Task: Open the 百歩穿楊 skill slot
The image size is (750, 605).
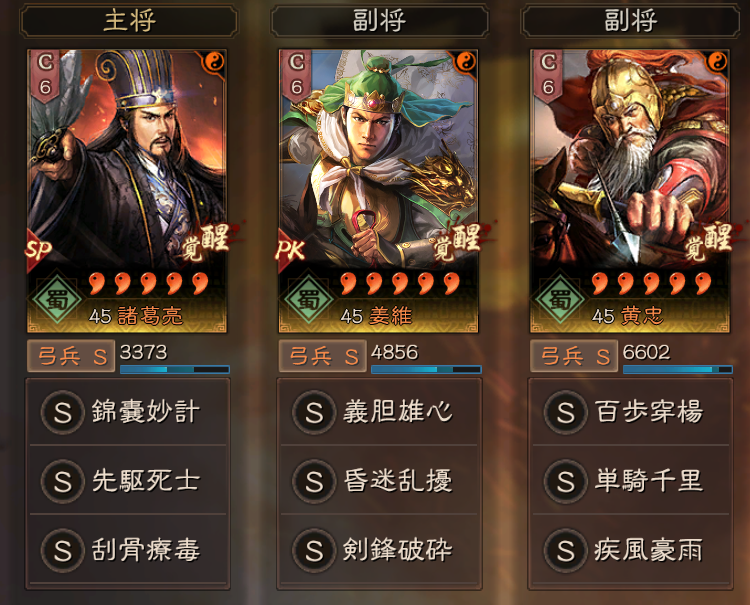Action: [x=630, y=412]
